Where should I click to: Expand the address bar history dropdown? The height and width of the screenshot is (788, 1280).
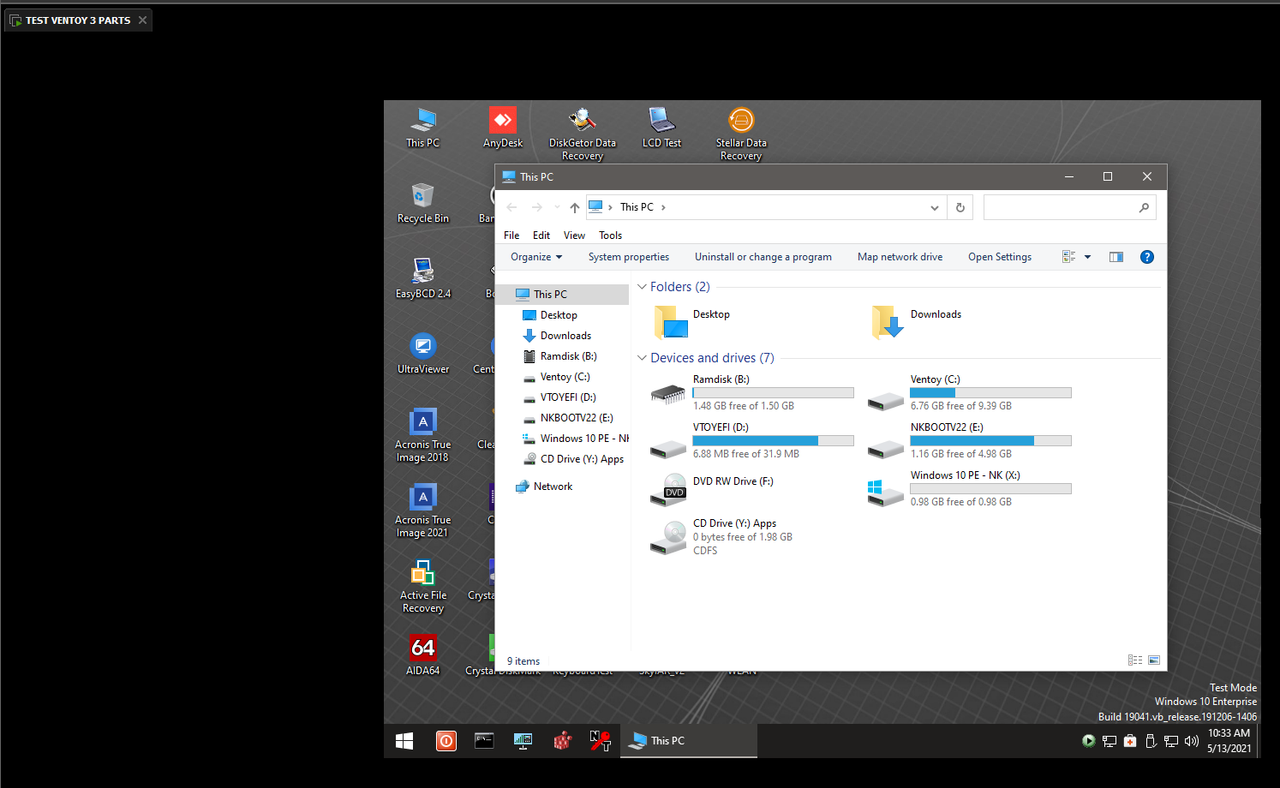[935, 207]
